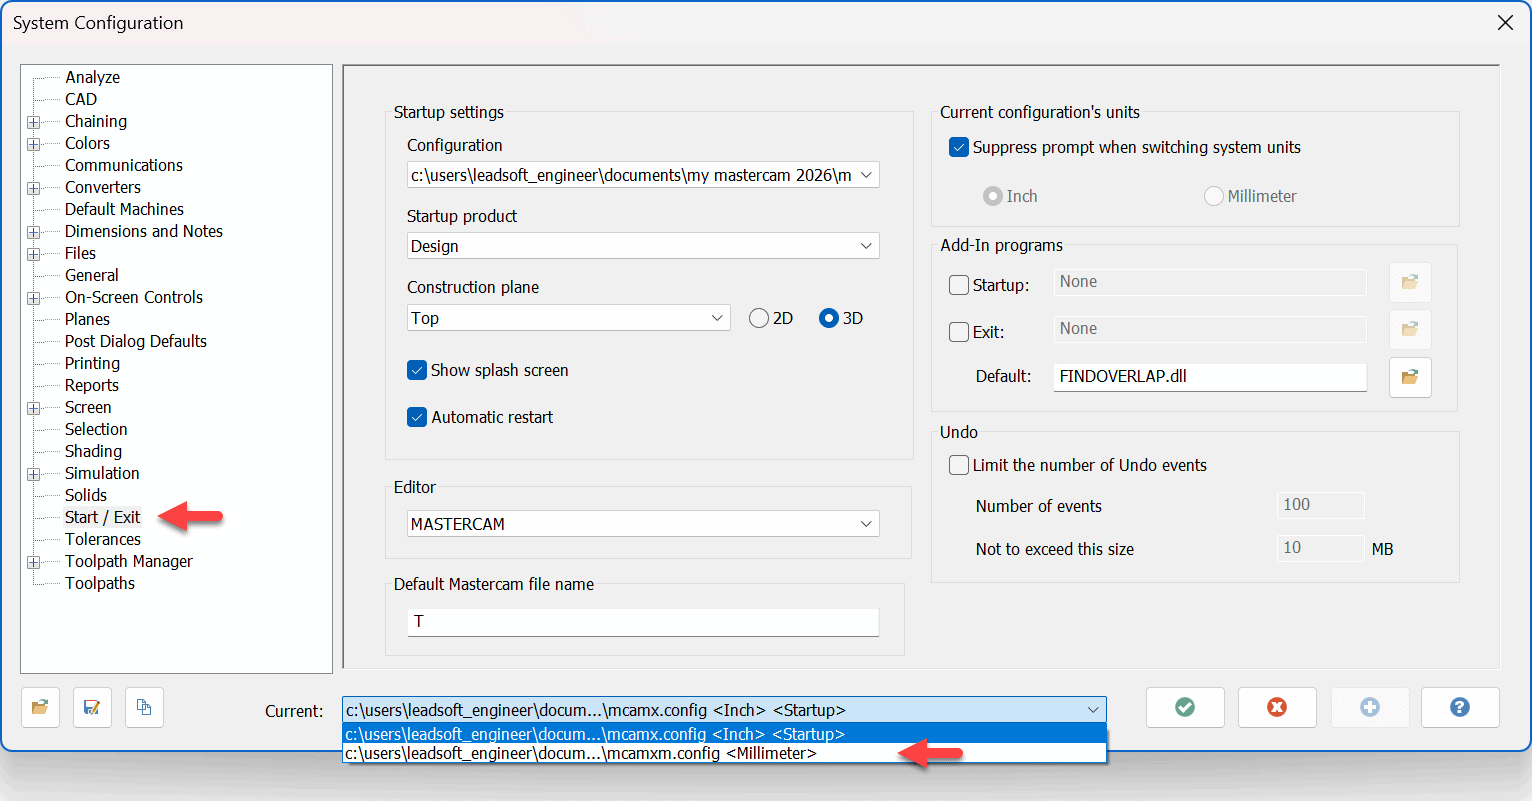Choose mcamxm.config Millimeter from the list

724,753
